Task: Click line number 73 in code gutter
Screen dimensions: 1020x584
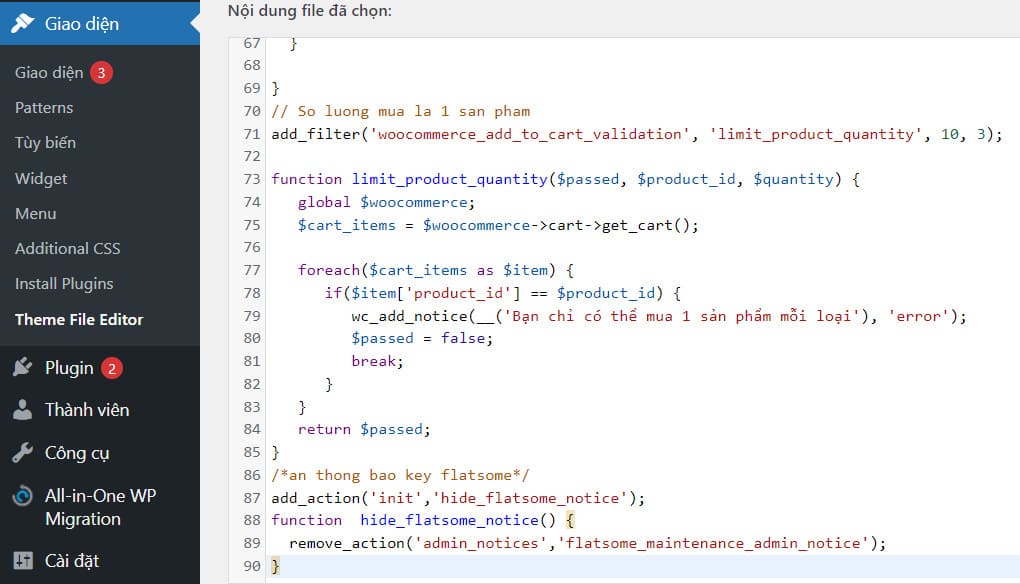Action: [x=250, y=179]
